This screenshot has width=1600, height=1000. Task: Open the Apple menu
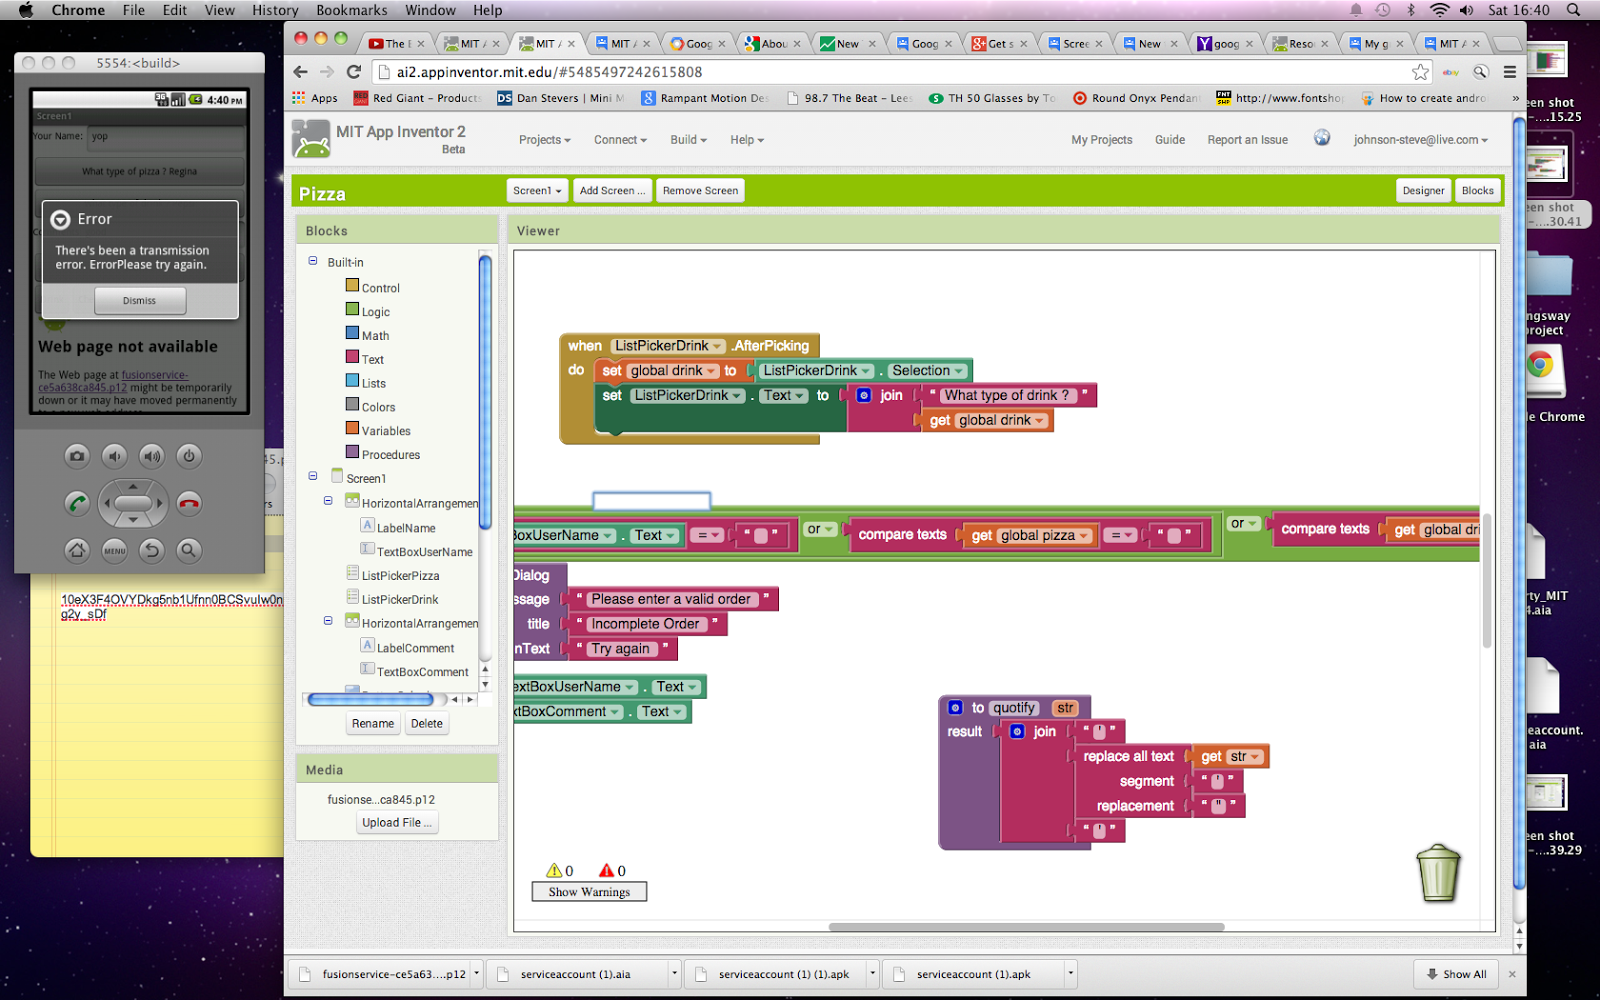(26, 10)
